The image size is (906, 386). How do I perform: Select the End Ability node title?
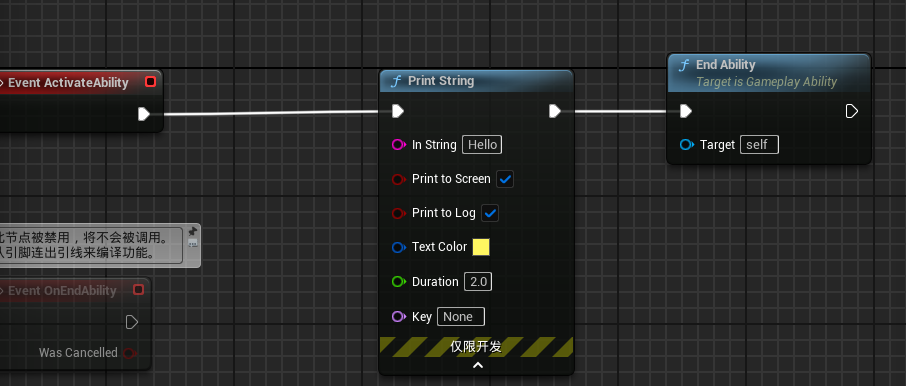pos(725,65)
